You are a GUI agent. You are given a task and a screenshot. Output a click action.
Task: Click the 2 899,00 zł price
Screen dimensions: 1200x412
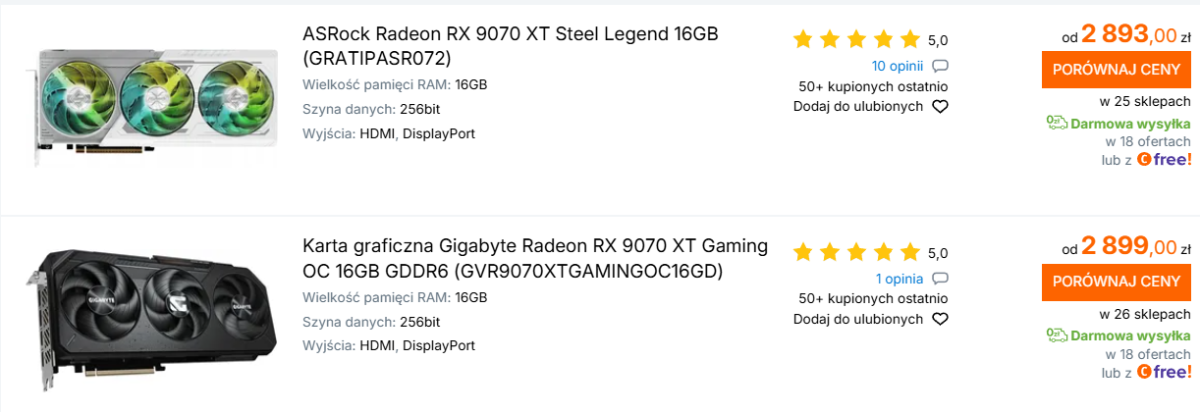[1136, 246]
